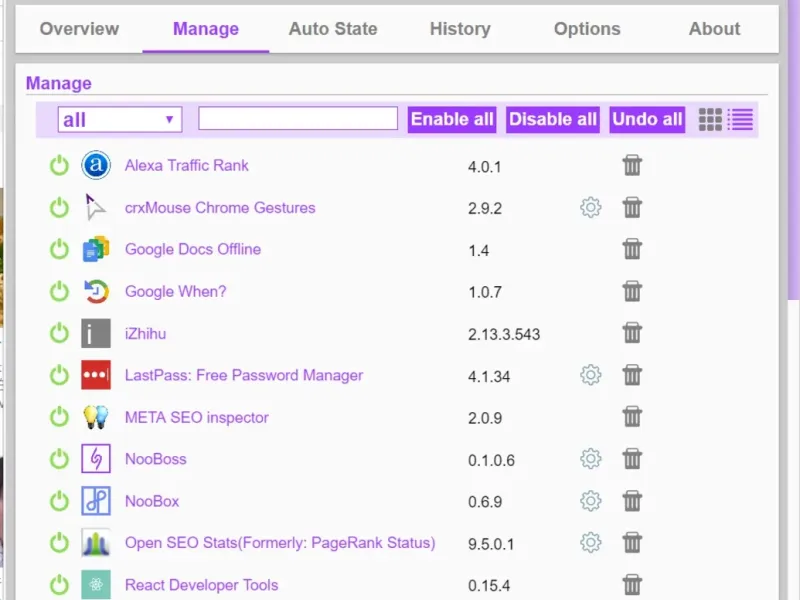Toggle Google When? extension power
Image resolution: width=800 pixels, height=600 pixels.
[x=60, y=292]
